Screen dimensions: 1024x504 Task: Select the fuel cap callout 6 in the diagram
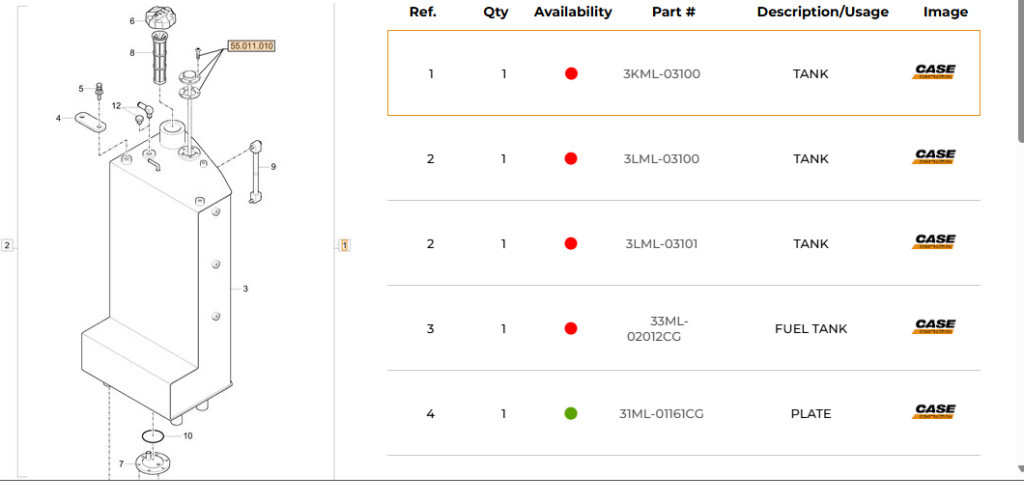[x=132, y=21]
